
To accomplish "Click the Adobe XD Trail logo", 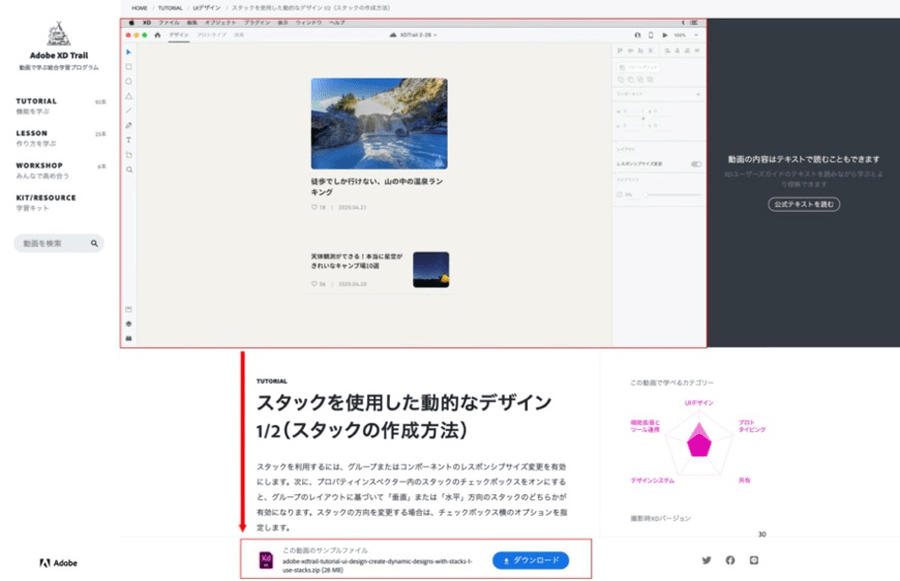I will tap(59, 34).
